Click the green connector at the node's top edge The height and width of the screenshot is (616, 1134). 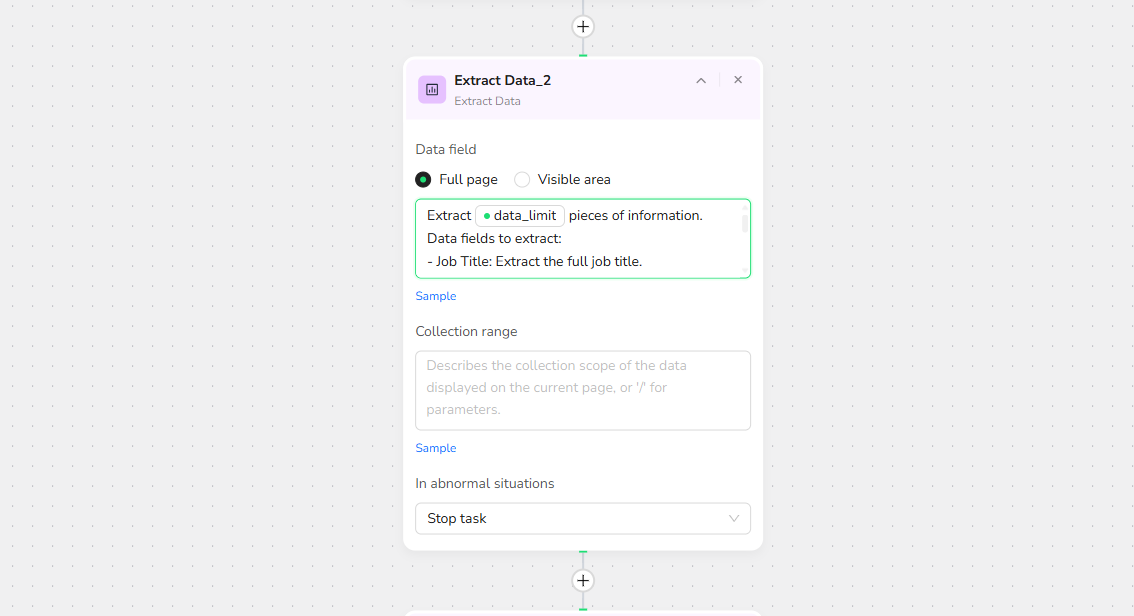[x=583, y=56]
